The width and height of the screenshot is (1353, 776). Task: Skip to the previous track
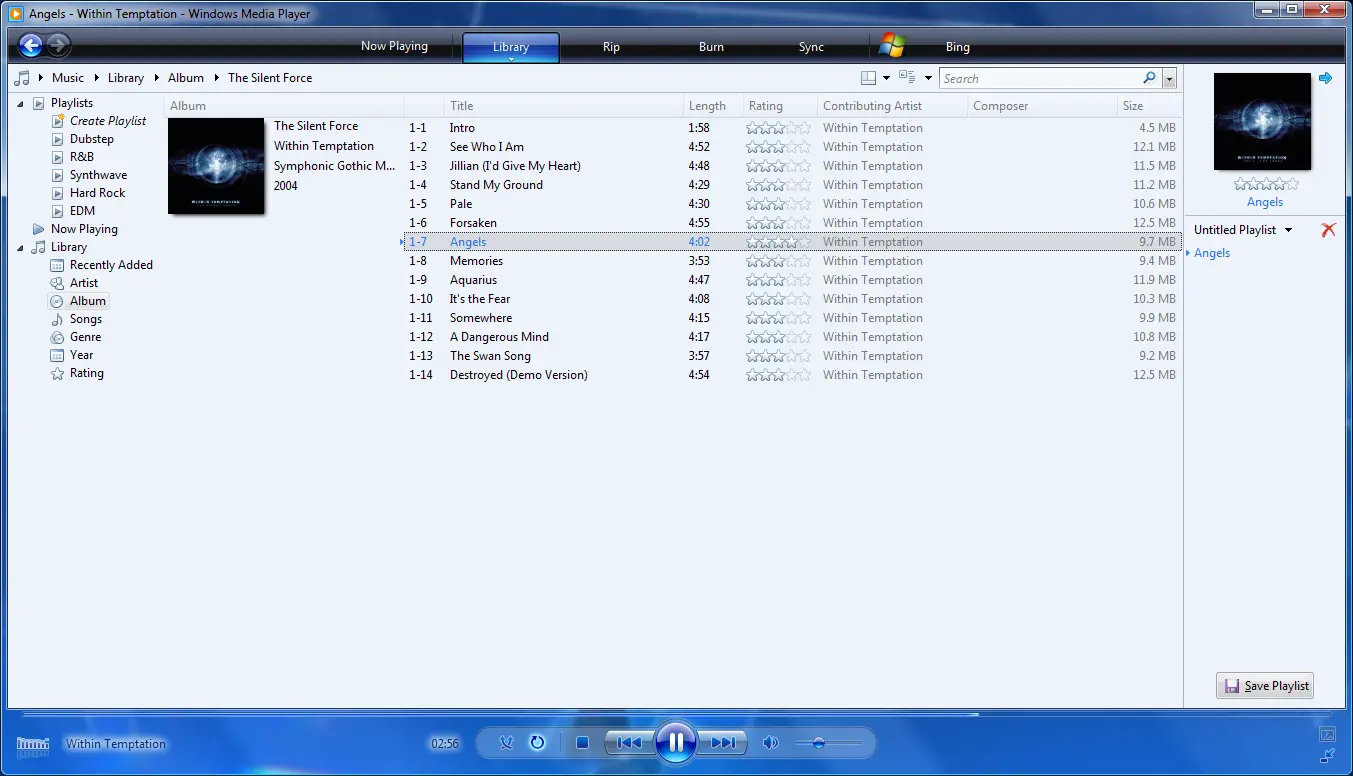pyautogui.click(x=629, y=743)
